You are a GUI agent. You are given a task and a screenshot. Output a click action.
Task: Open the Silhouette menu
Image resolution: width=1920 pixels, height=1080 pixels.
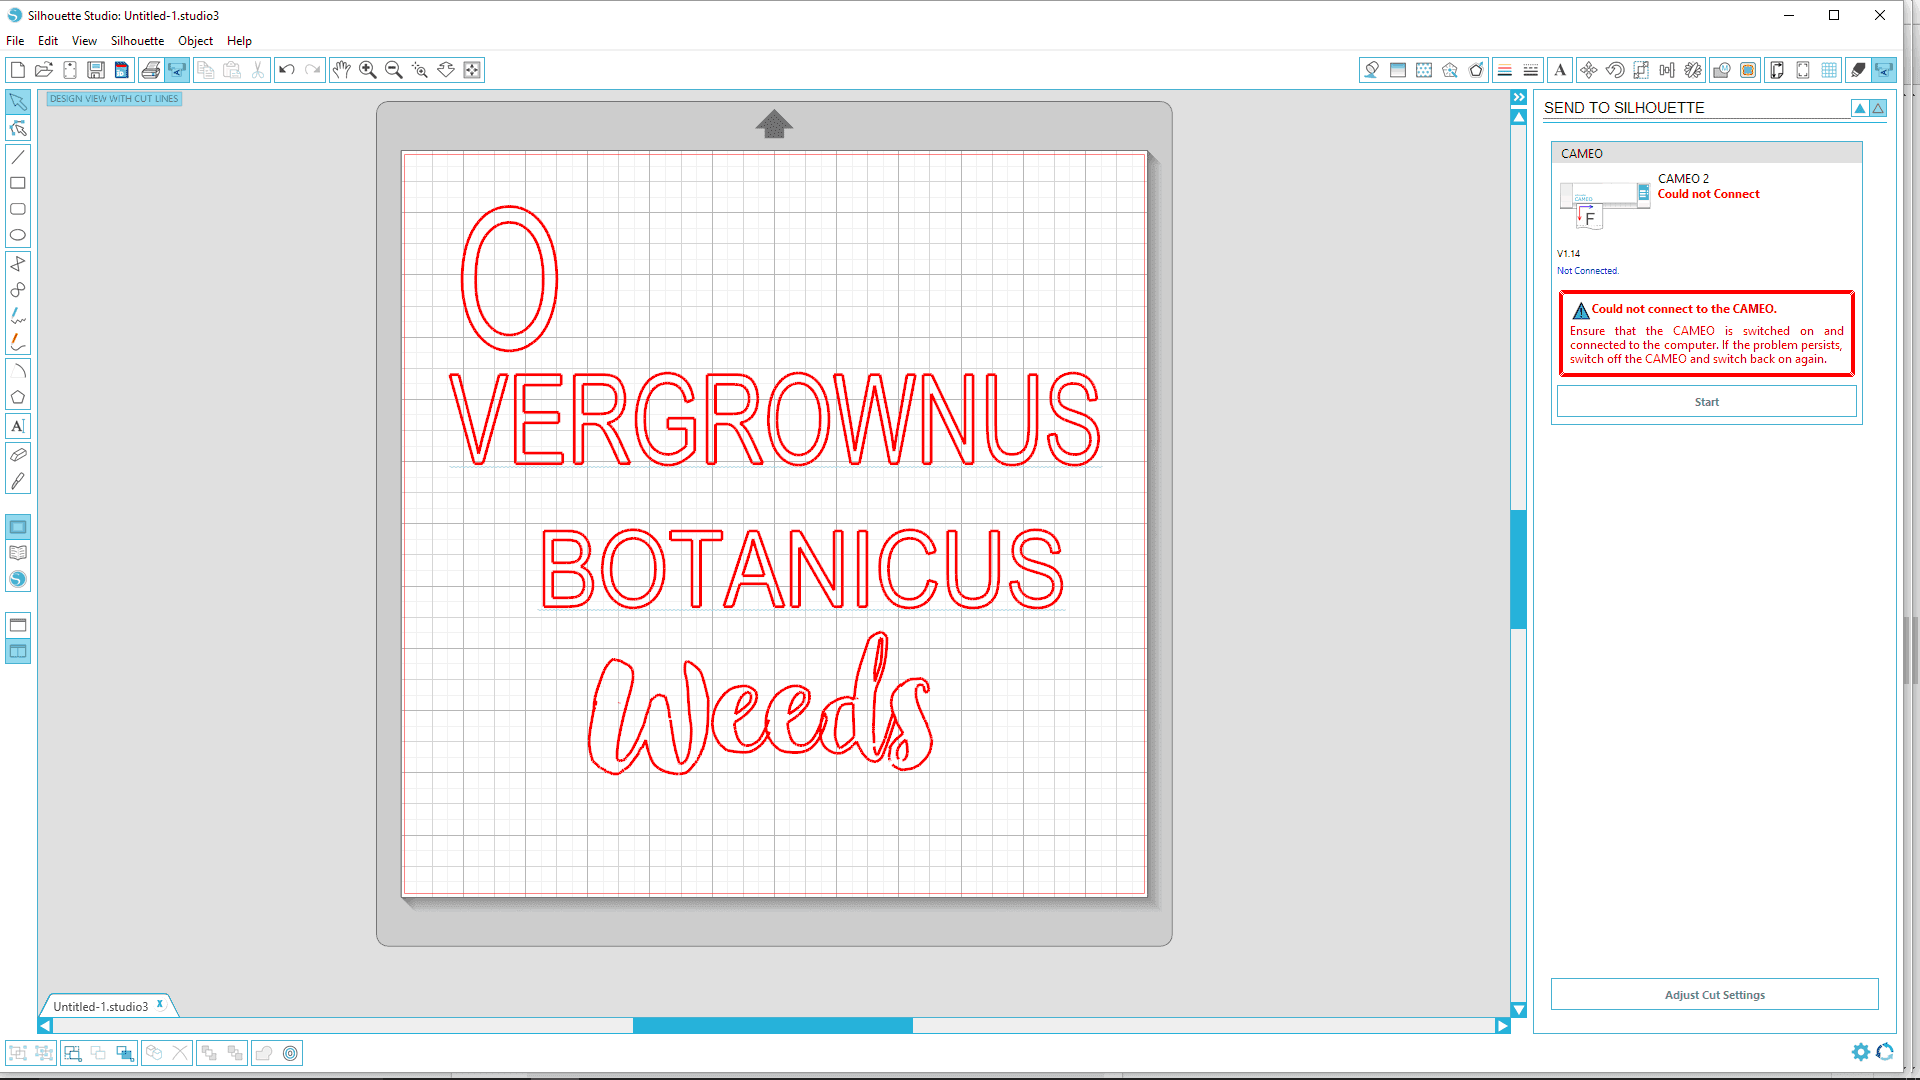pos(137,41)
